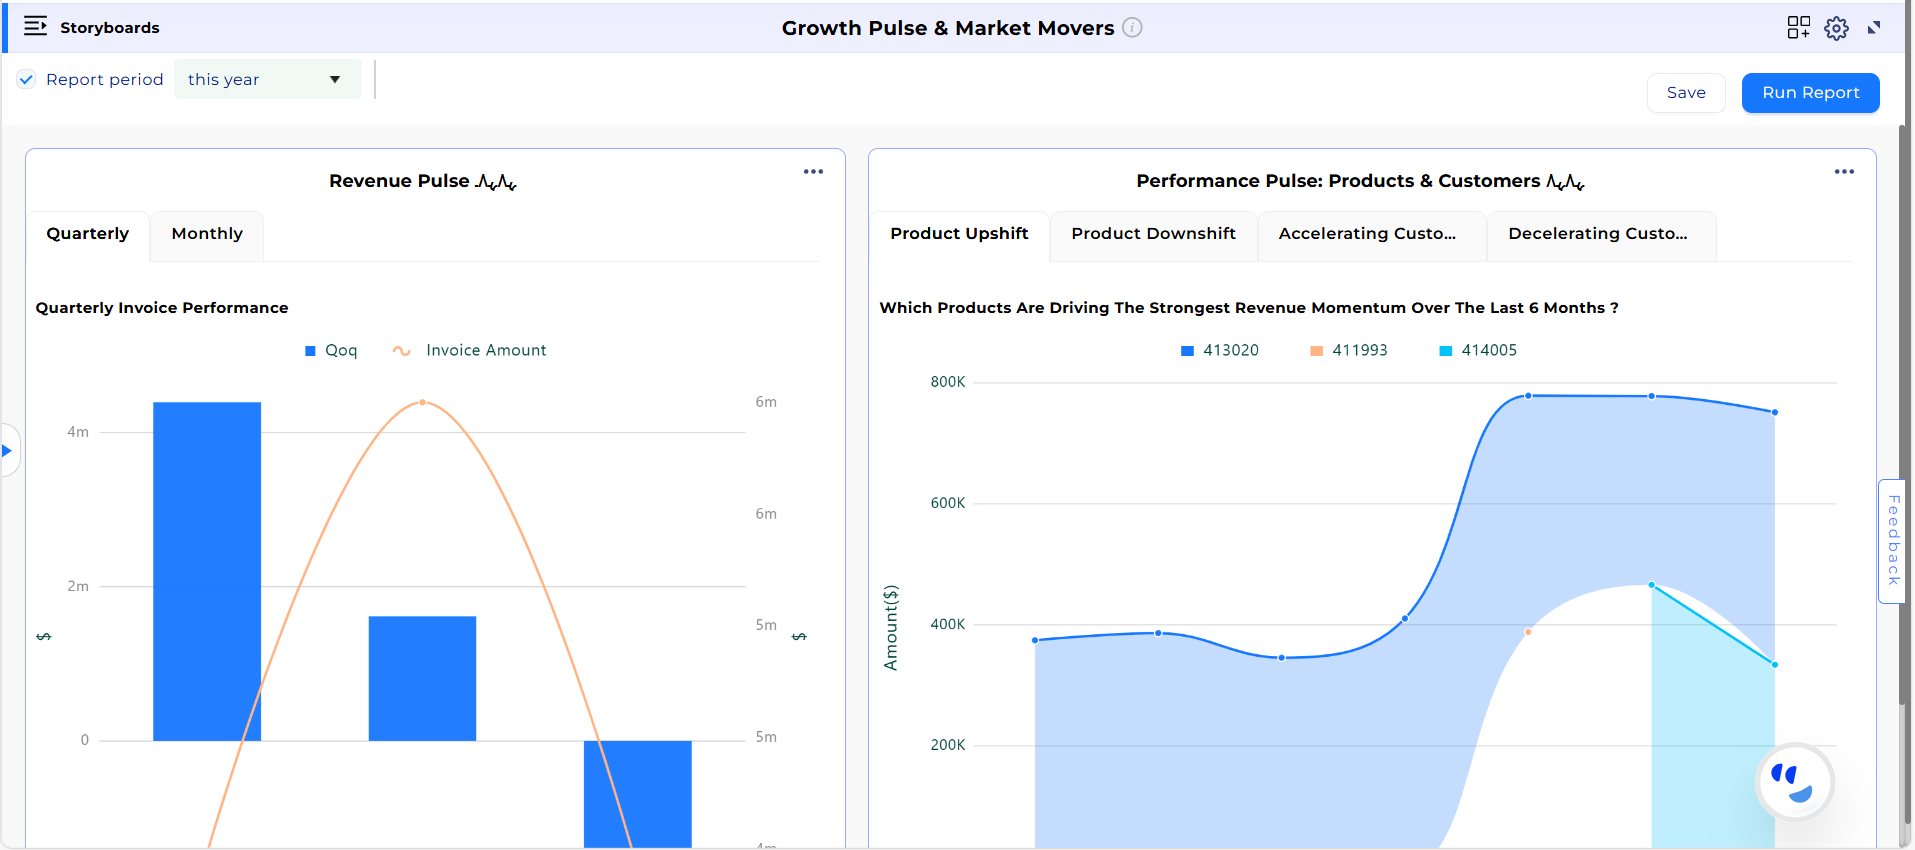This screenshot has width=1915, height=850.
Task: Open the add widget grid icon
Action: click(x=1798, y=28)
